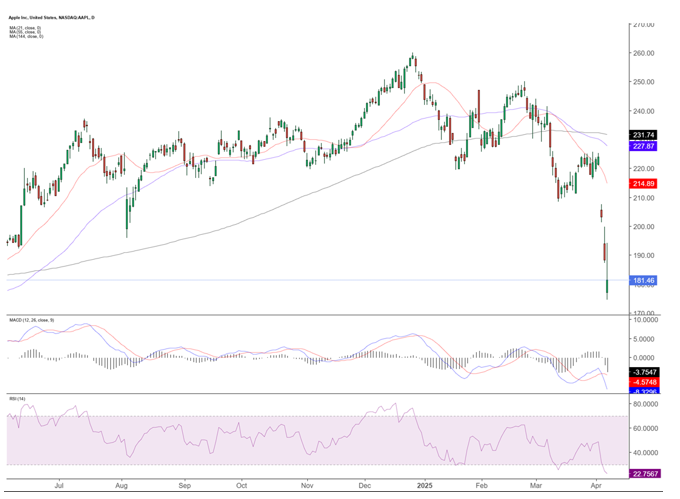The height and width of the screenshot is (499, 680).
Task: Select the MA(55, close, 0) indicator label
Action: 29,32
